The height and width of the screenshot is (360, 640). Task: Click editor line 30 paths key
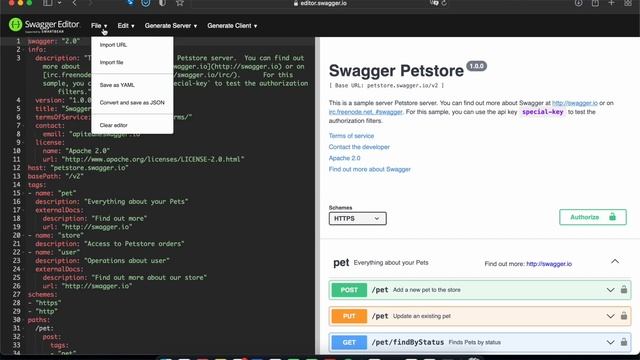[38, 320]
